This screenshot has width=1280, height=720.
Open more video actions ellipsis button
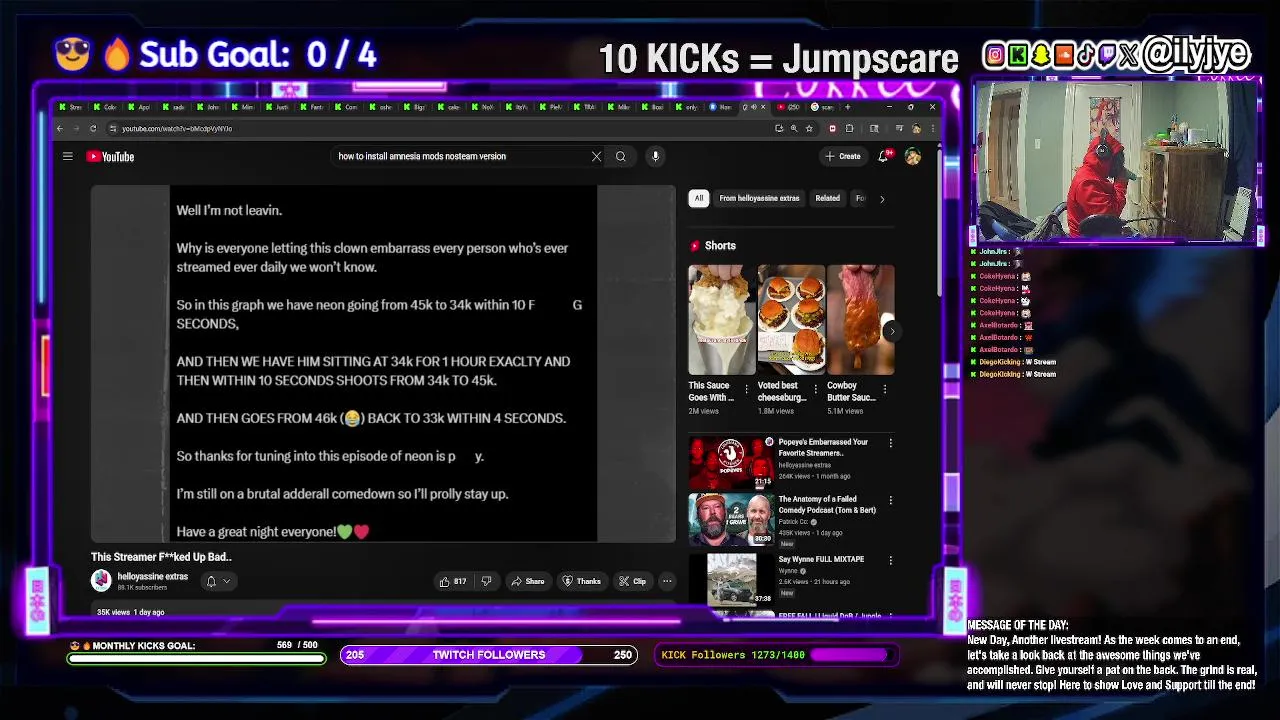pyautogui.click(x=667, y=581)
